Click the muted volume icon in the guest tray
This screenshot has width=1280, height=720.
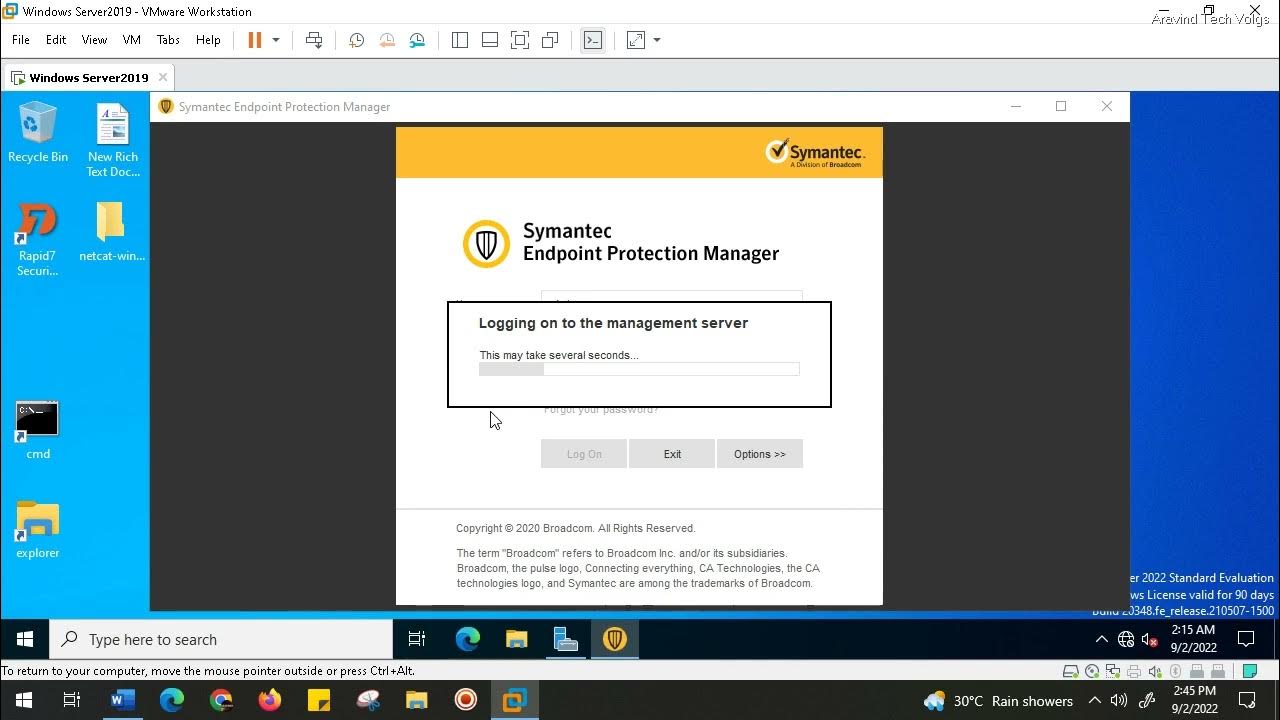pos(1149,639)
